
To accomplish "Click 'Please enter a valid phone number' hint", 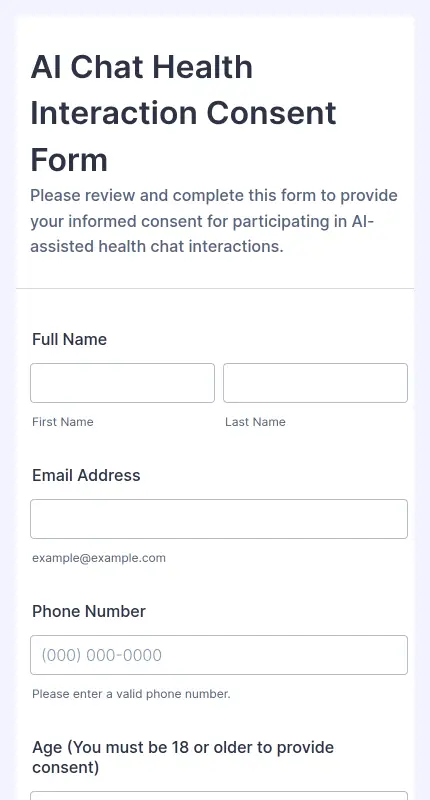I will coord(131,694).
